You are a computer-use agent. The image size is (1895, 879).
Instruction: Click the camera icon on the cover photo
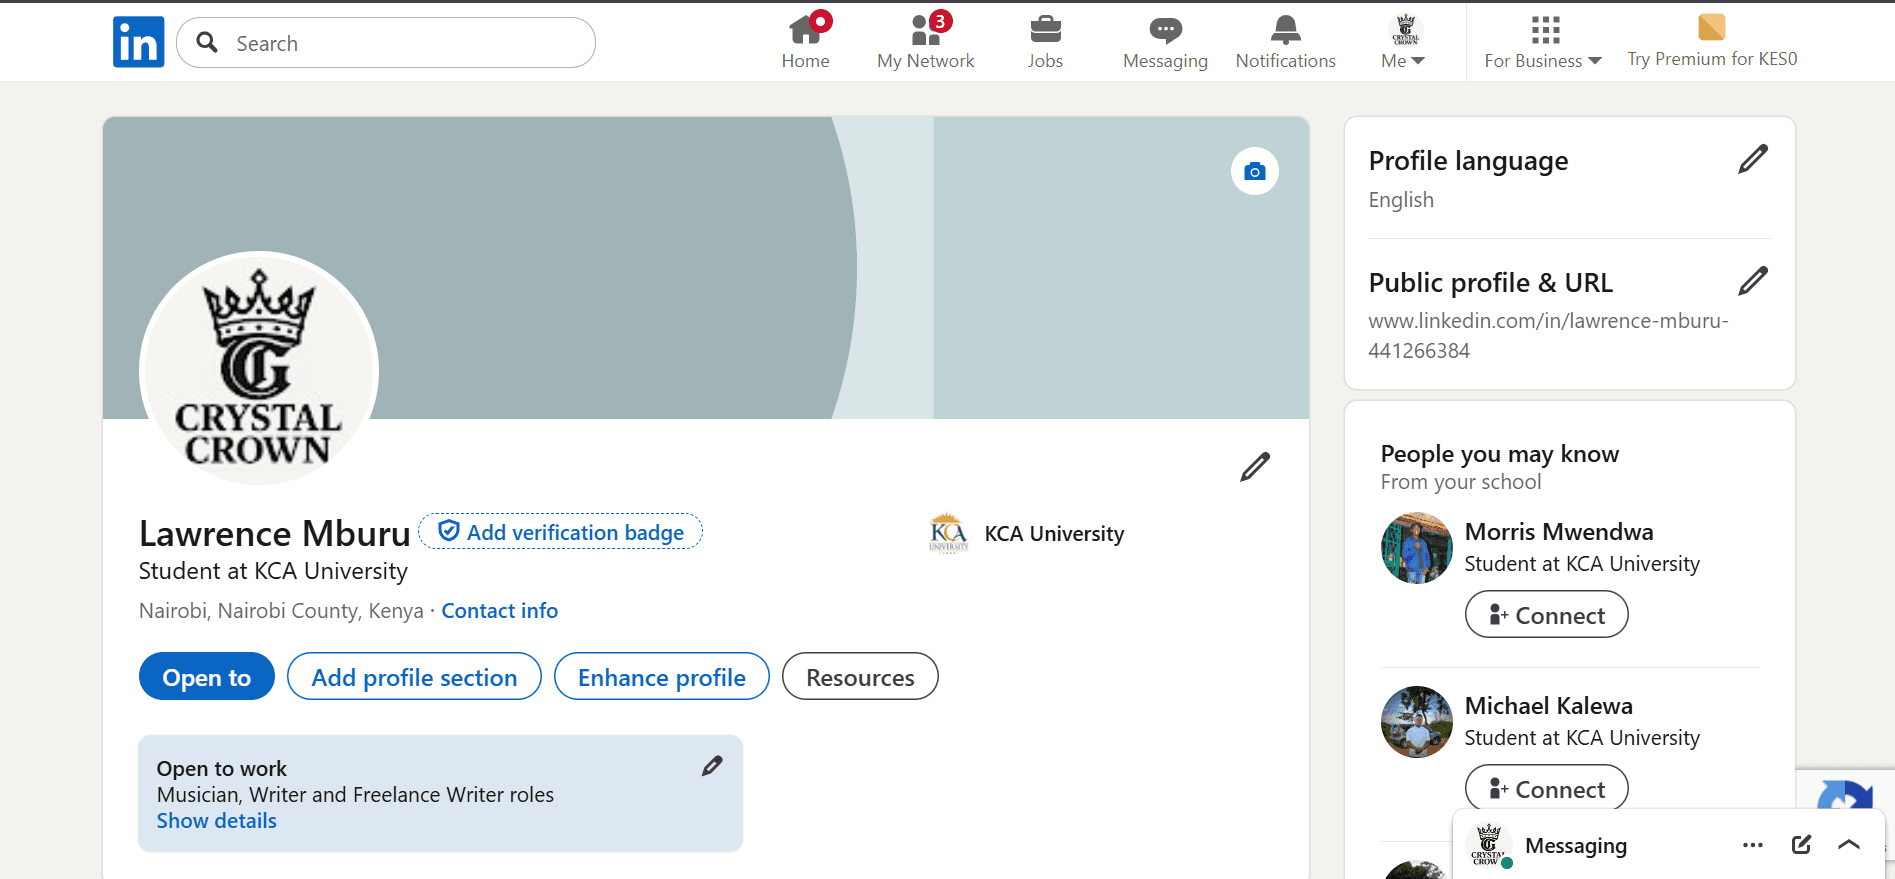[1254, 172]
